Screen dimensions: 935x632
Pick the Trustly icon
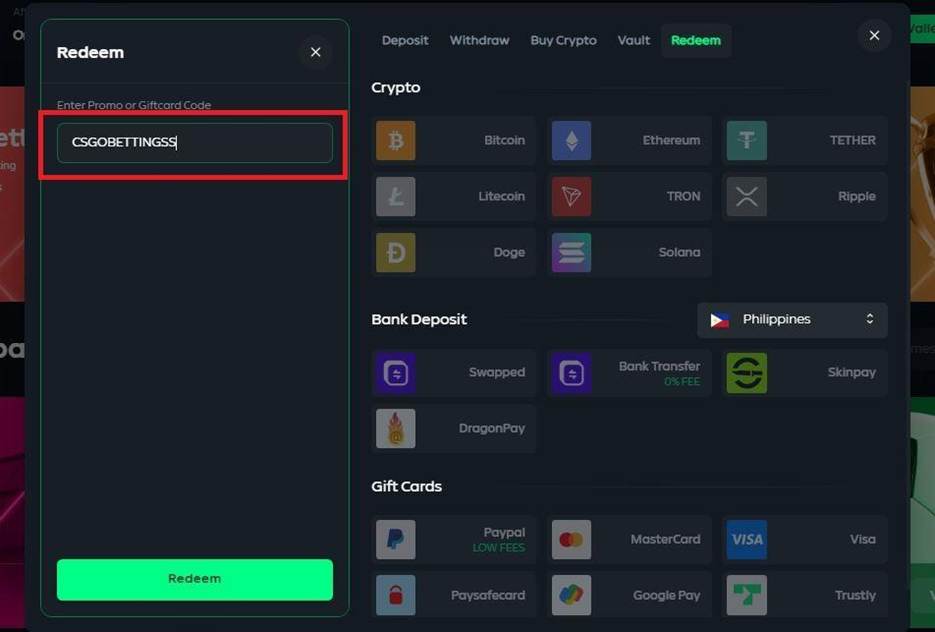(747, 595)
